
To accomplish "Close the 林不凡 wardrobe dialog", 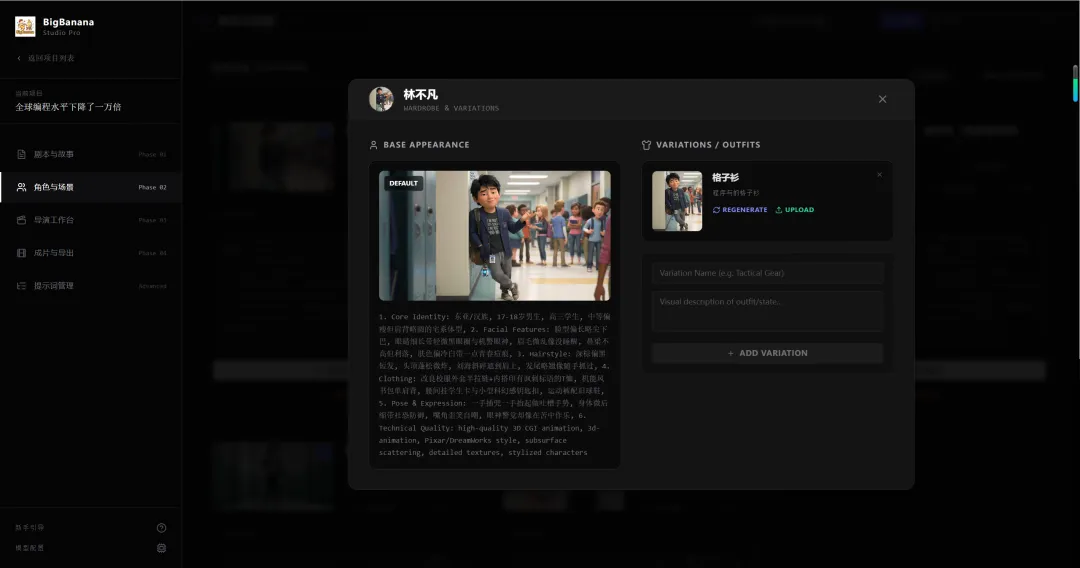I will point(882,99).
